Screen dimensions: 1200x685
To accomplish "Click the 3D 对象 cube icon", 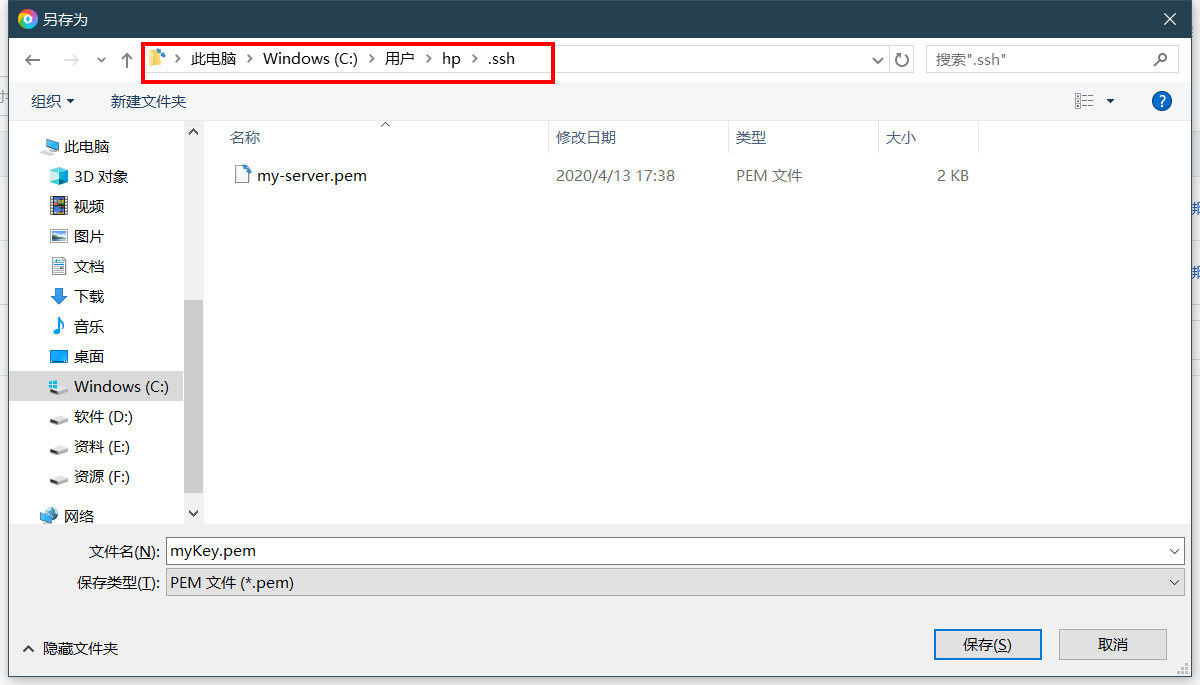I will (59, 176).
